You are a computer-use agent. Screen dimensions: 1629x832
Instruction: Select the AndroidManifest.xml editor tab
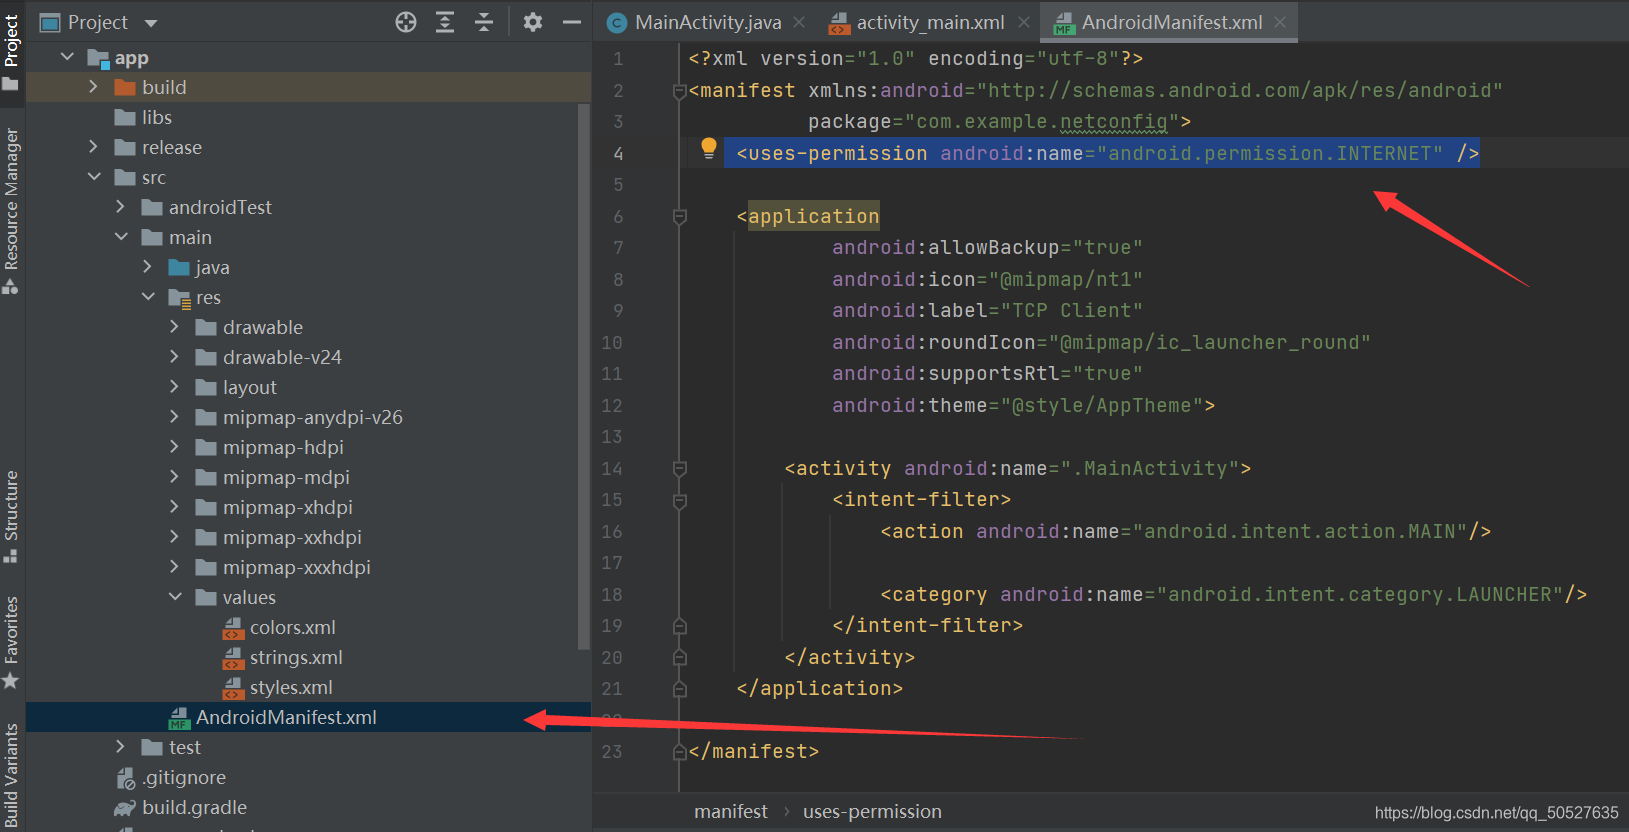[1171, 22]
